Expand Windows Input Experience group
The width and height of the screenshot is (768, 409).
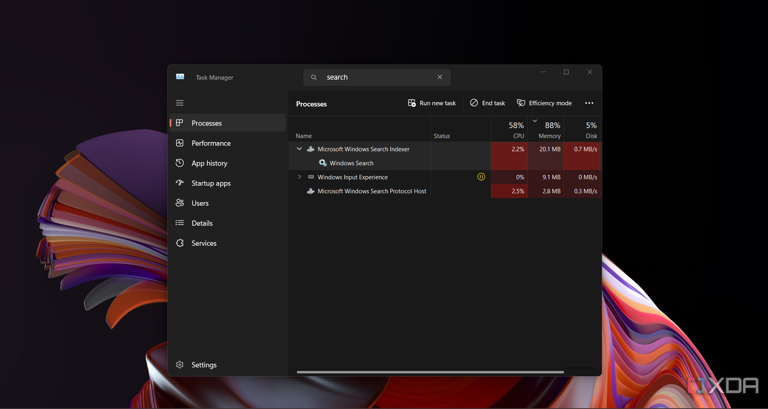coord(299,177)
